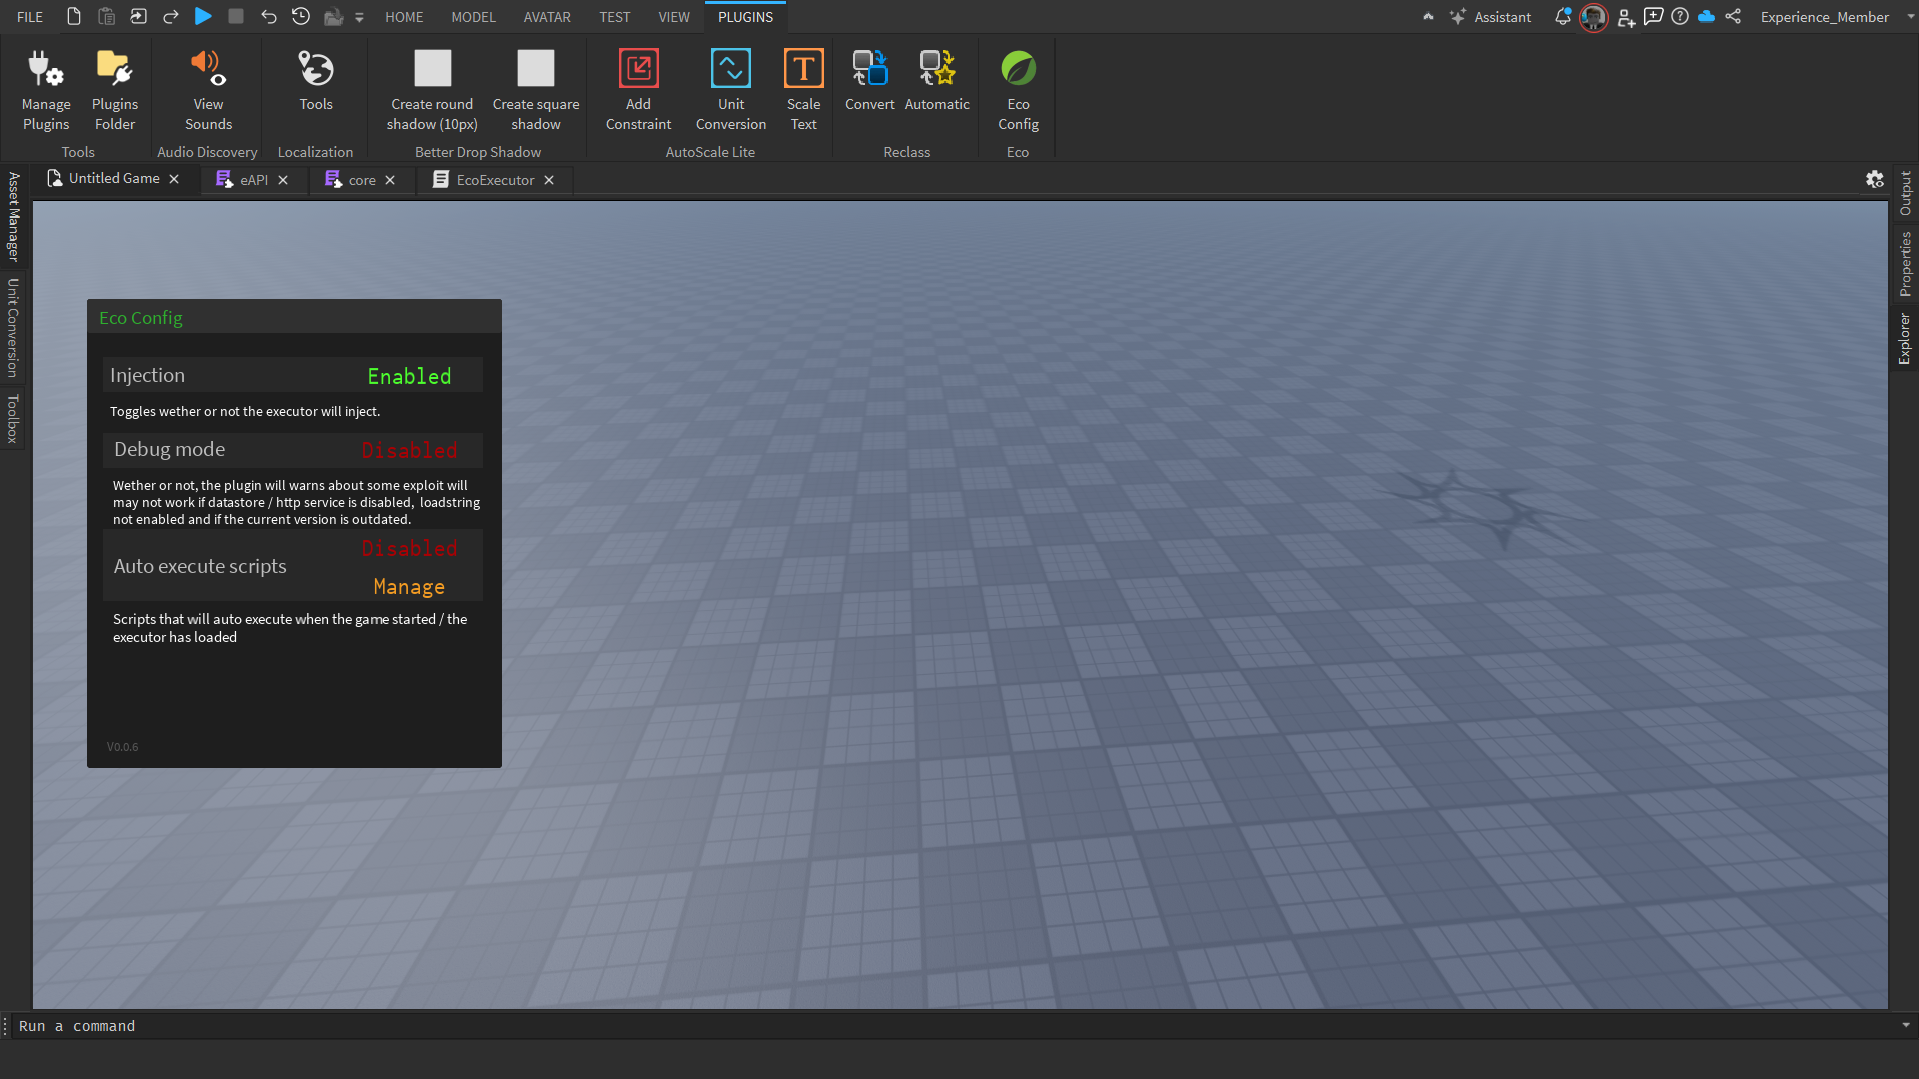Open the Plugins Folder
This screenshot has height=1079, width=1919.
[x=115, y=90]
